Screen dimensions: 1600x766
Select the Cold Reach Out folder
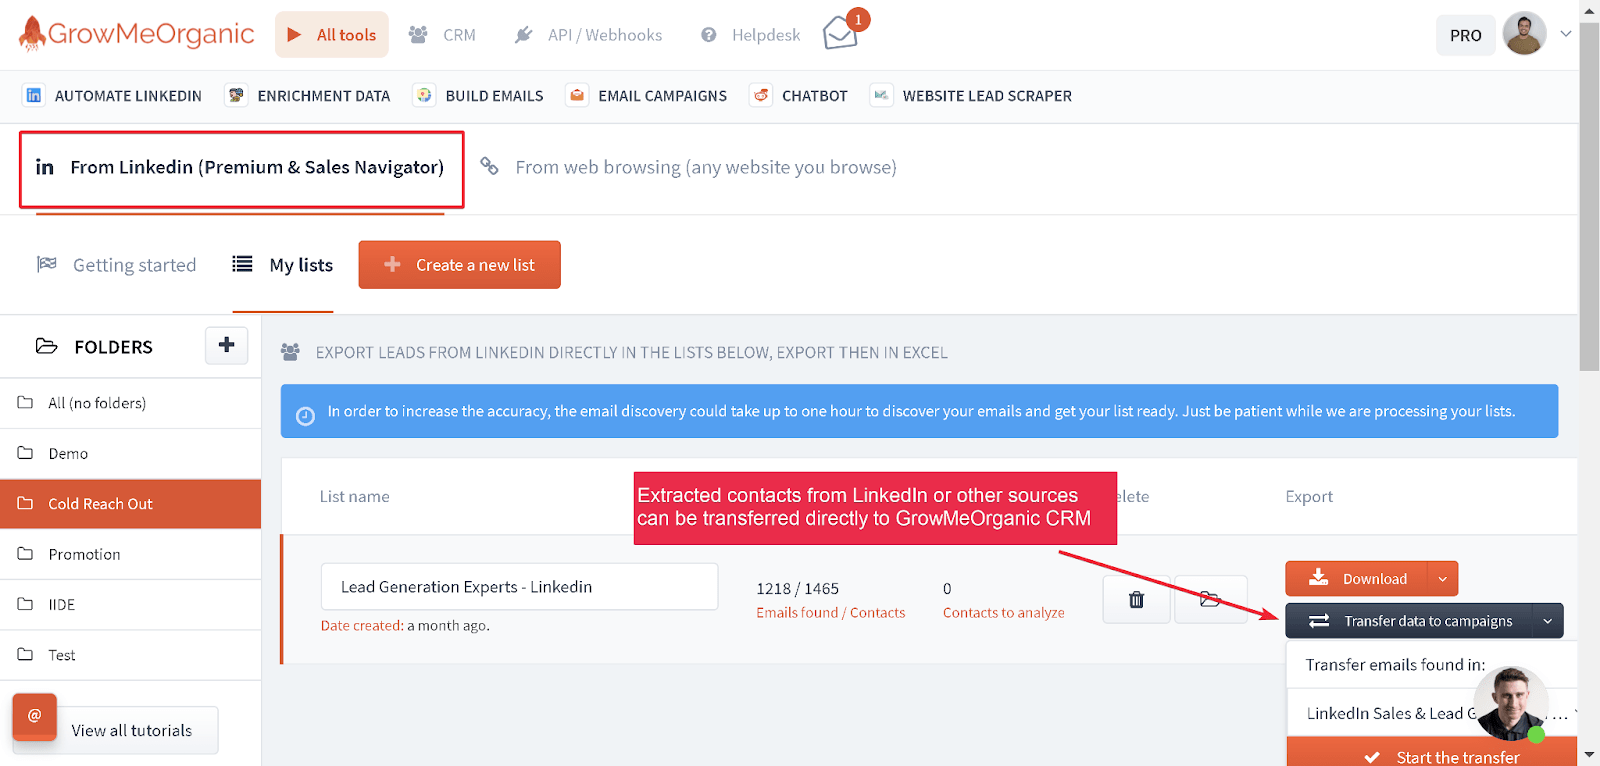coord(130,504)
